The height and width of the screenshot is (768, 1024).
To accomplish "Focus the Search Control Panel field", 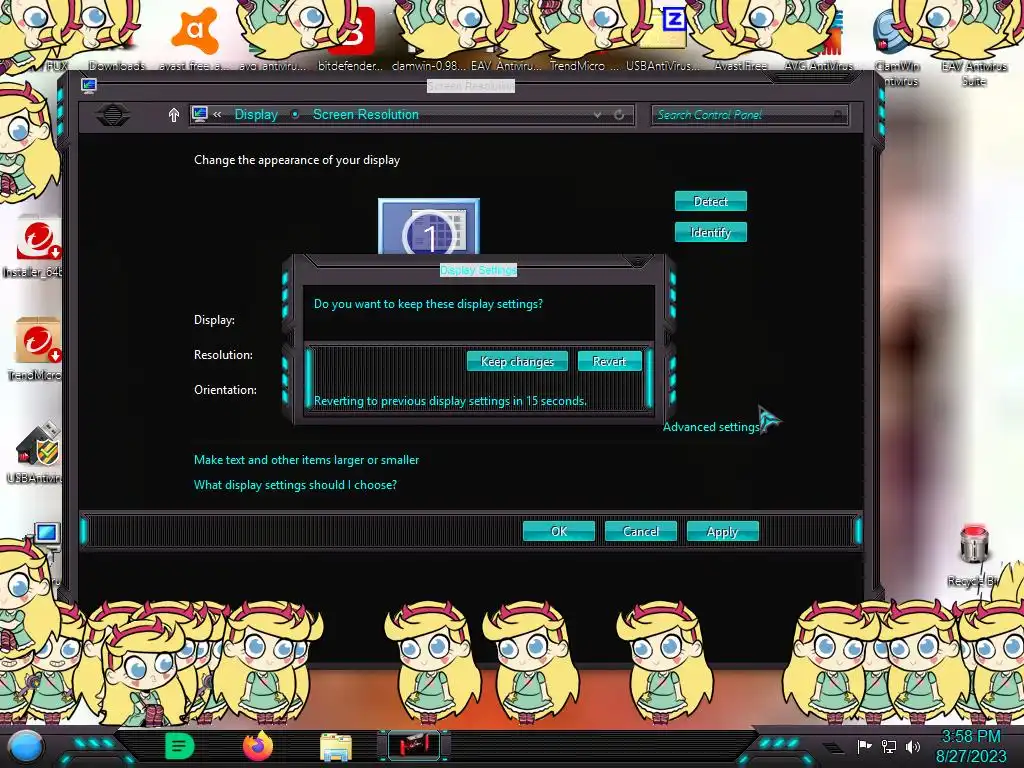I will [x=749, y=115].
